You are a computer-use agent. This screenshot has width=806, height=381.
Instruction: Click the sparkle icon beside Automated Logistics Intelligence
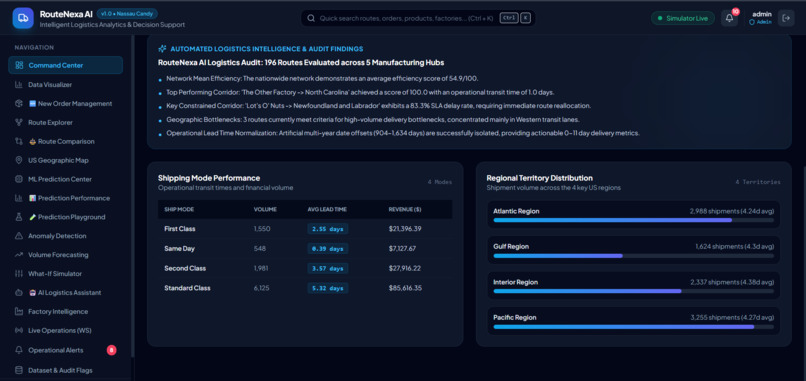[x=162, y=49]
